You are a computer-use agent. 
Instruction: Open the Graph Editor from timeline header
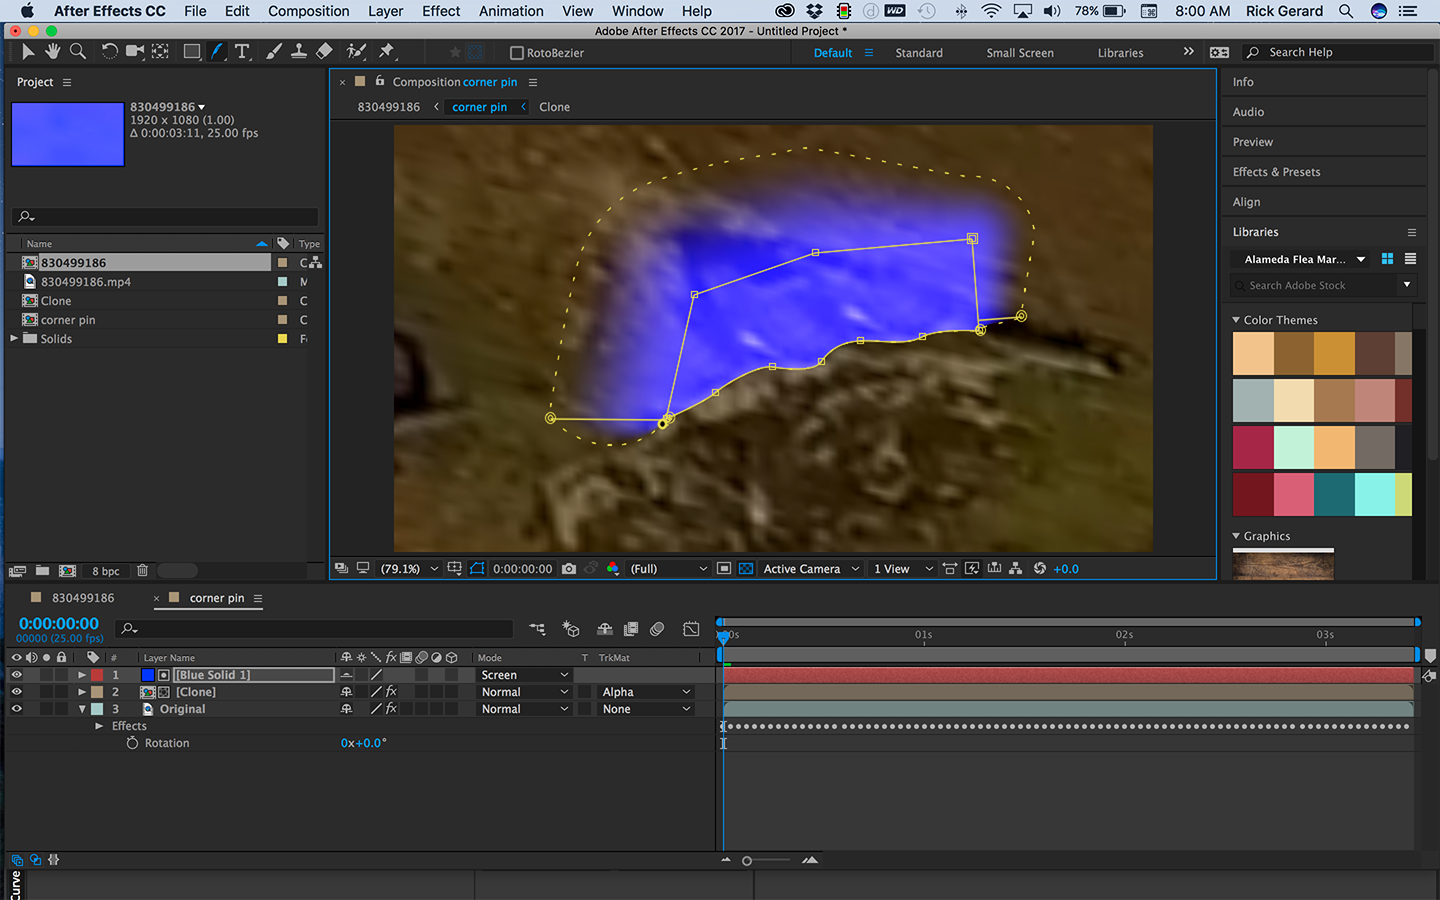pos(691,629)
